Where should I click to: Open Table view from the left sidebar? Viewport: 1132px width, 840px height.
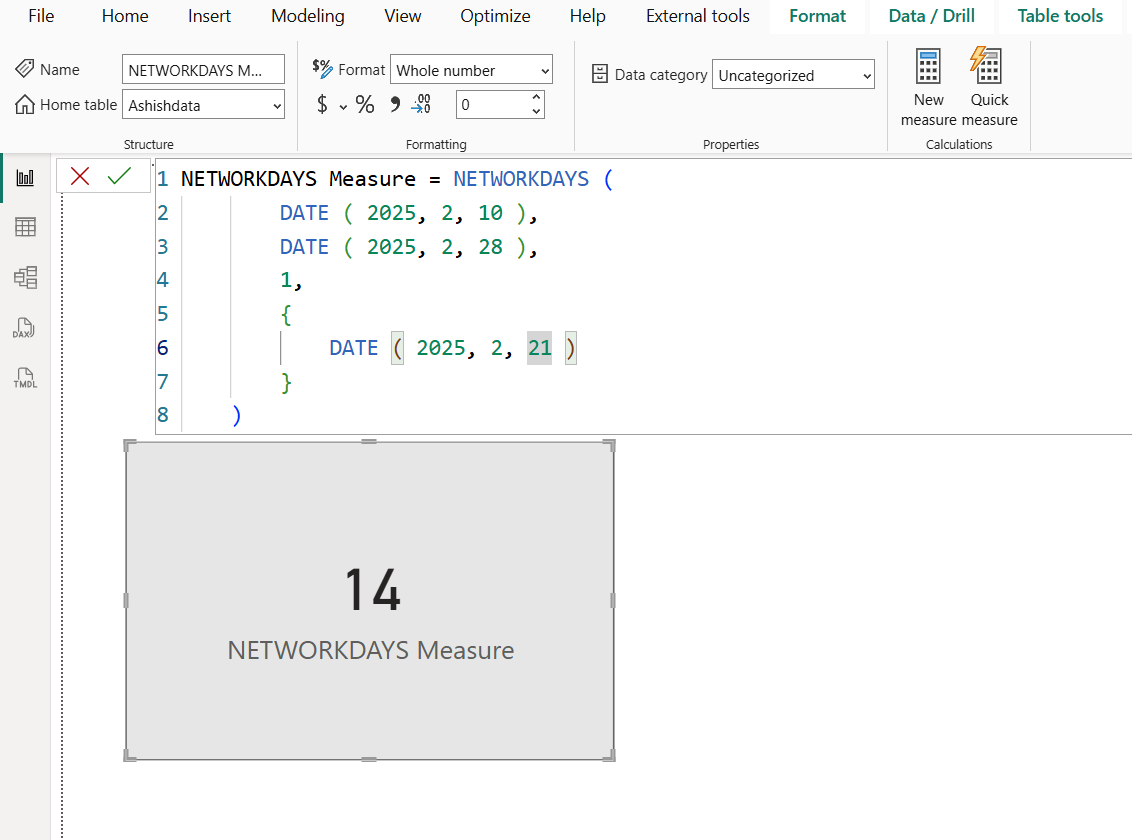point(25,227)
